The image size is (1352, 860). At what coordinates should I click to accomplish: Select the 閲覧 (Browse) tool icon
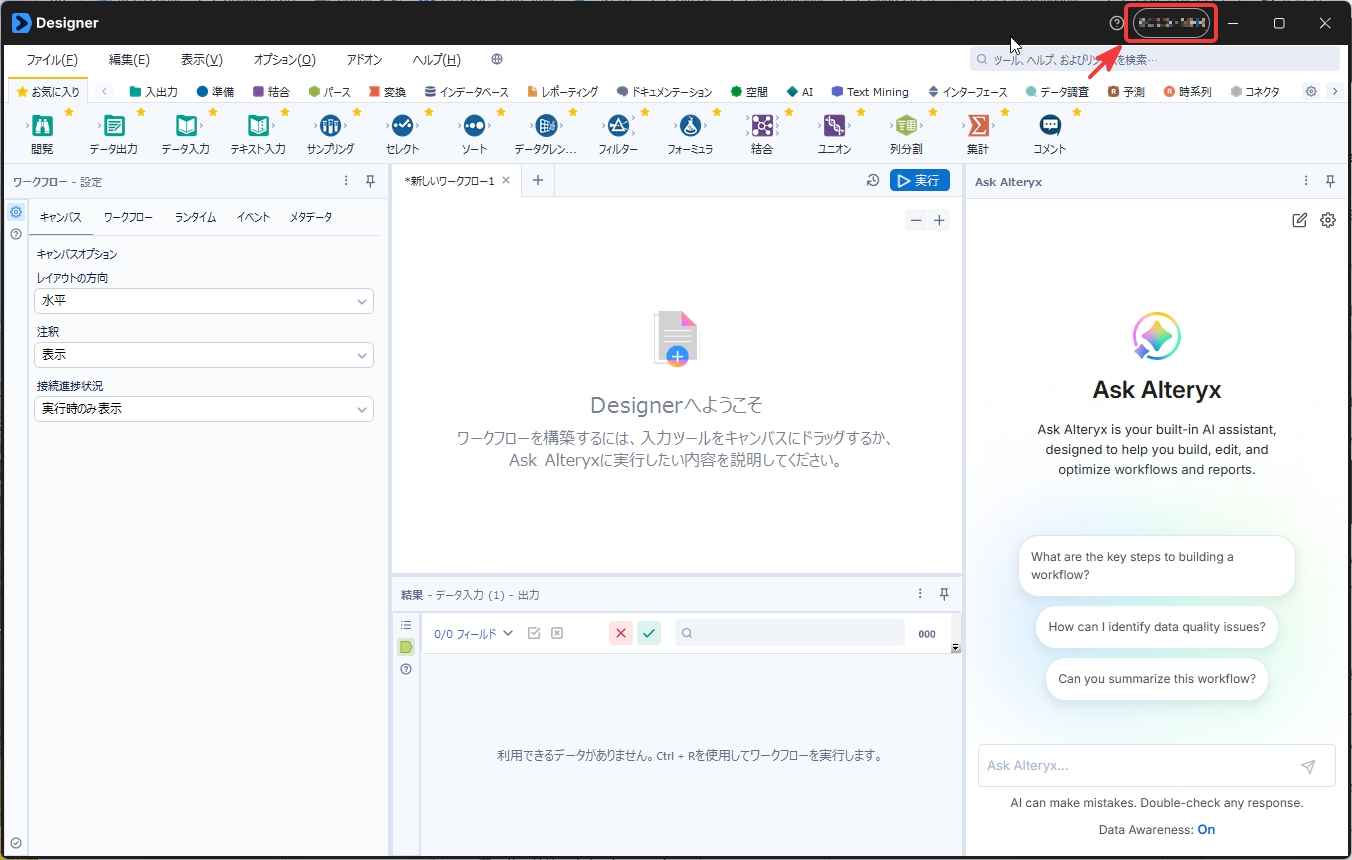42,126
